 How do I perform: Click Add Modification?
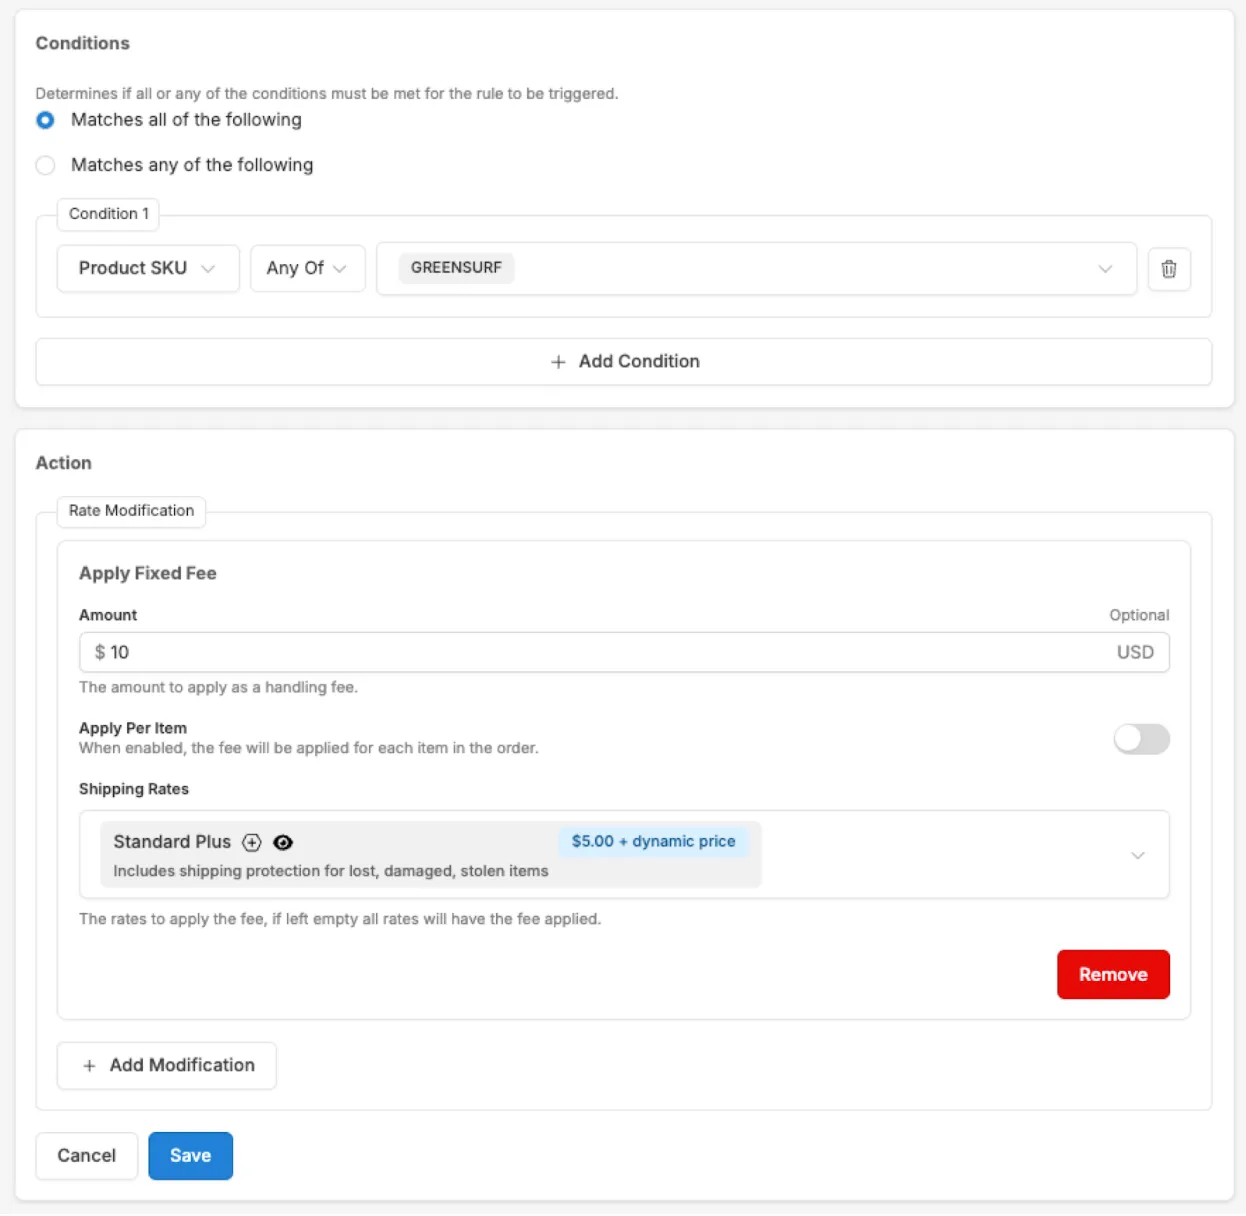[167, 1065]
